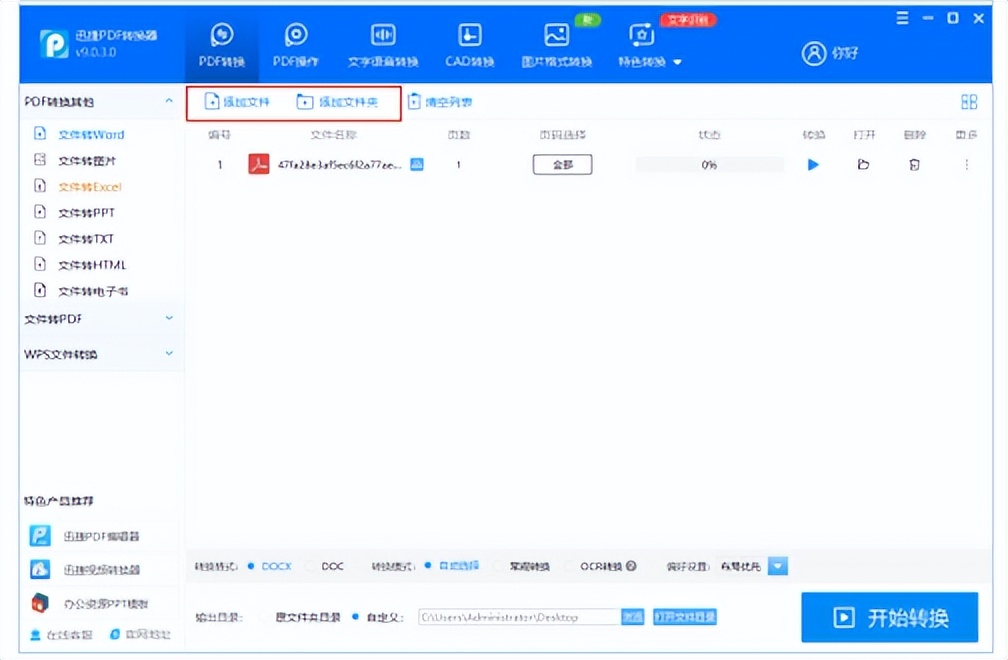Open the PDF操作 tab in top bar
Screen dimensions: 1008x660
(x=296, y=45)
